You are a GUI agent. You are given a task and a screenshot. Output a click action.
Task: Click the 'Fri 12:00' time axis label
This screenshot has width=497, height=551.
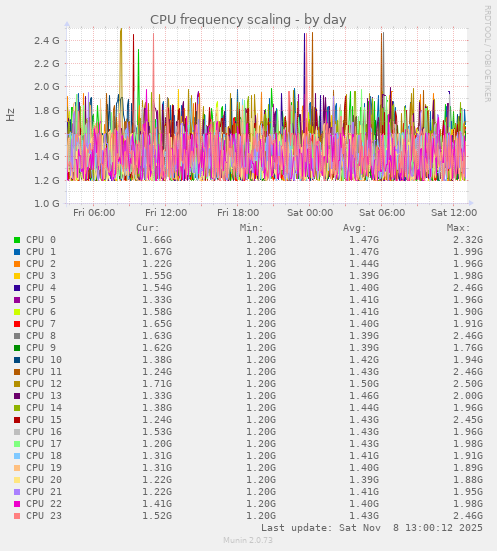[166, 213]
